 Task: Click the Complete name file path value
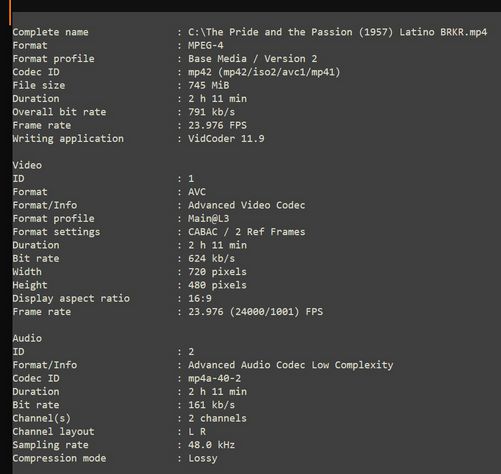[337, 32]
